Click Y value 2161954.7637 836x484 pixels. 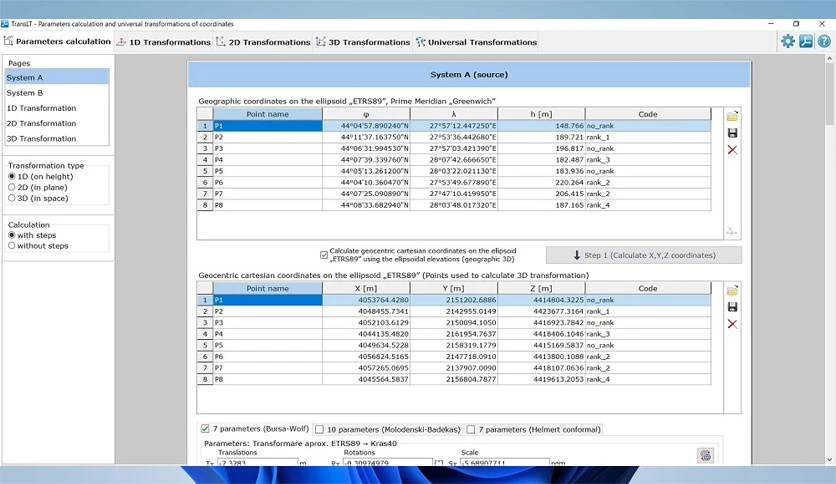tap(454, 334)
